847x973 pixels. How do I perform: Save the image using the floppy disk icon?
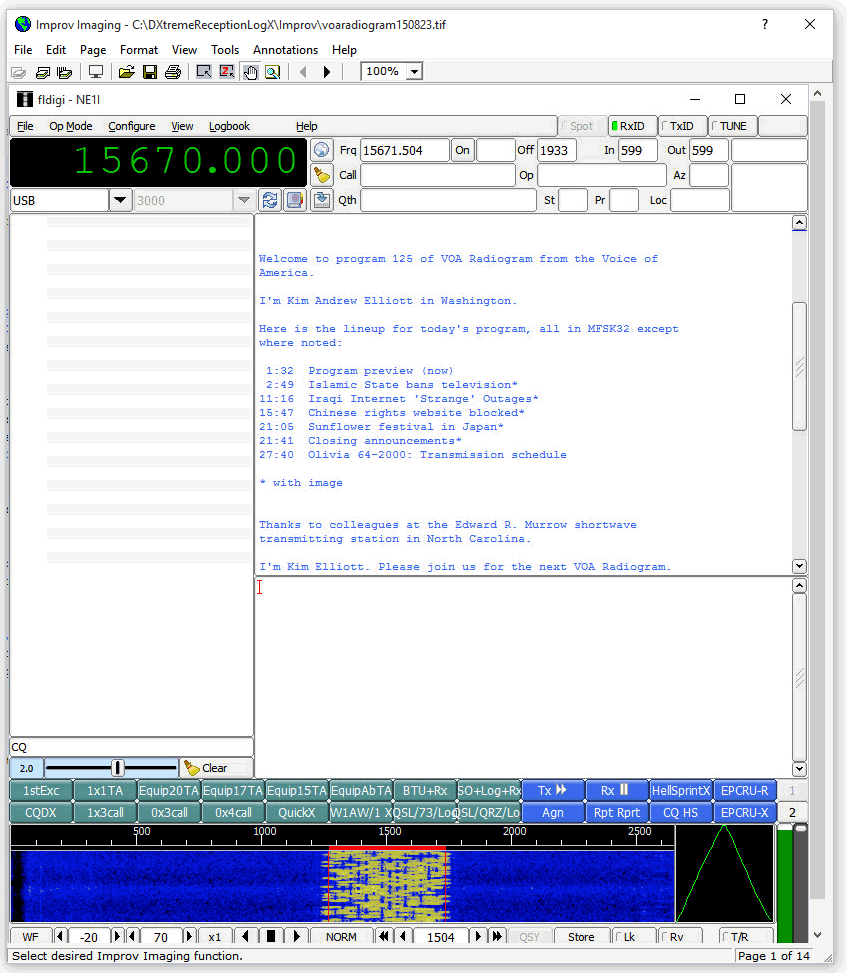(150, 72)
